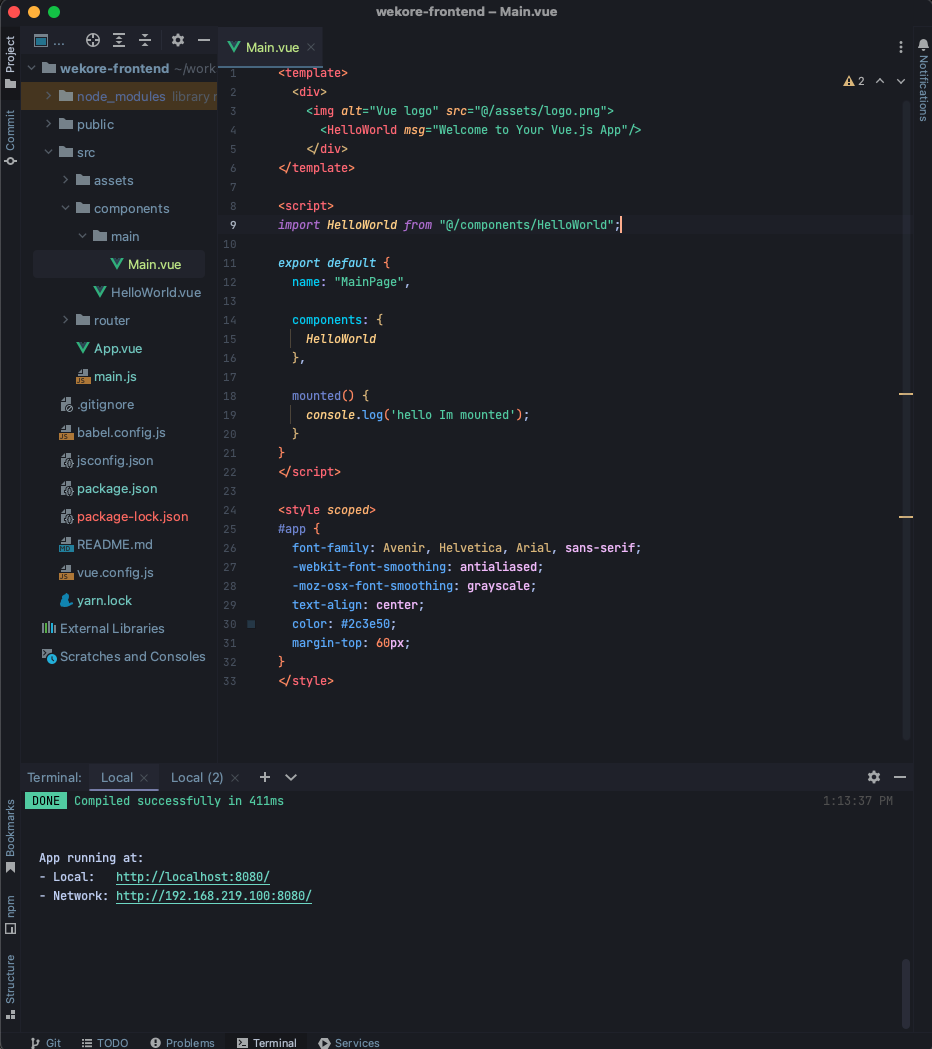Image resolution: width=932 pixels, height=1049 pixels.
Task: Open the Problems tool window tab
Action: point(183,1042)
